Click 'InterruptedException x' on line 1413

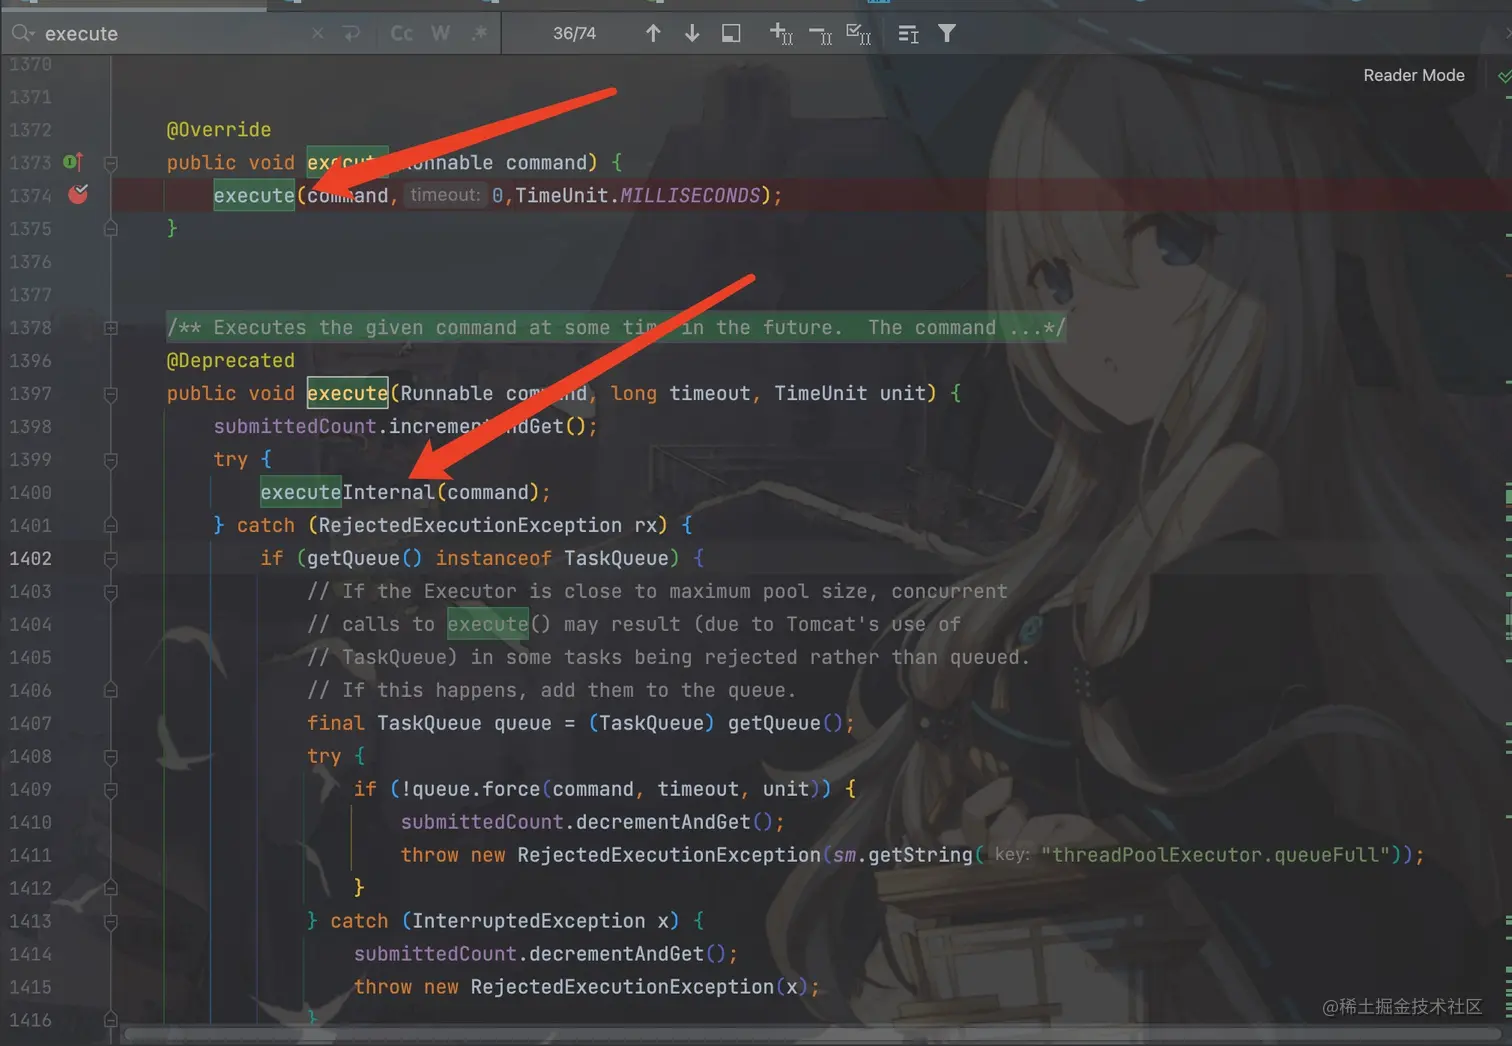pyautogui.click(x=540, y=921)
